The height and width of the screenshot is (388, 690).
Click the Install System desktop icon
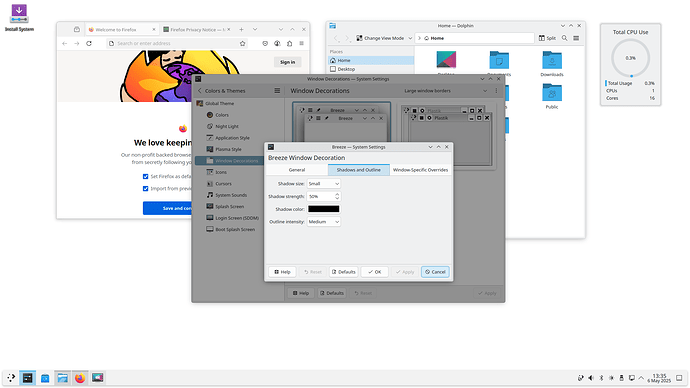coord(19,18)
